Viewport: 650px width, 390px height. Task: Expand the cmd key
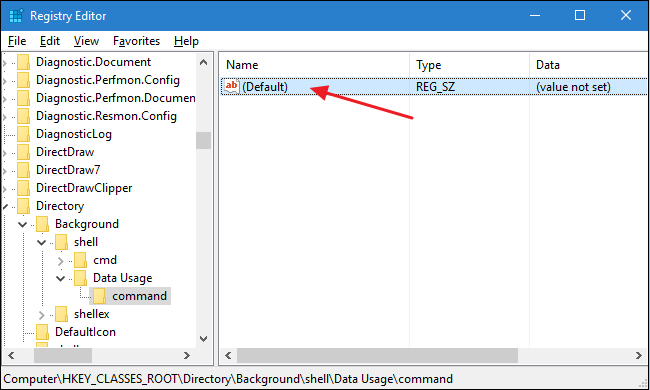click(x=61, y=261)
